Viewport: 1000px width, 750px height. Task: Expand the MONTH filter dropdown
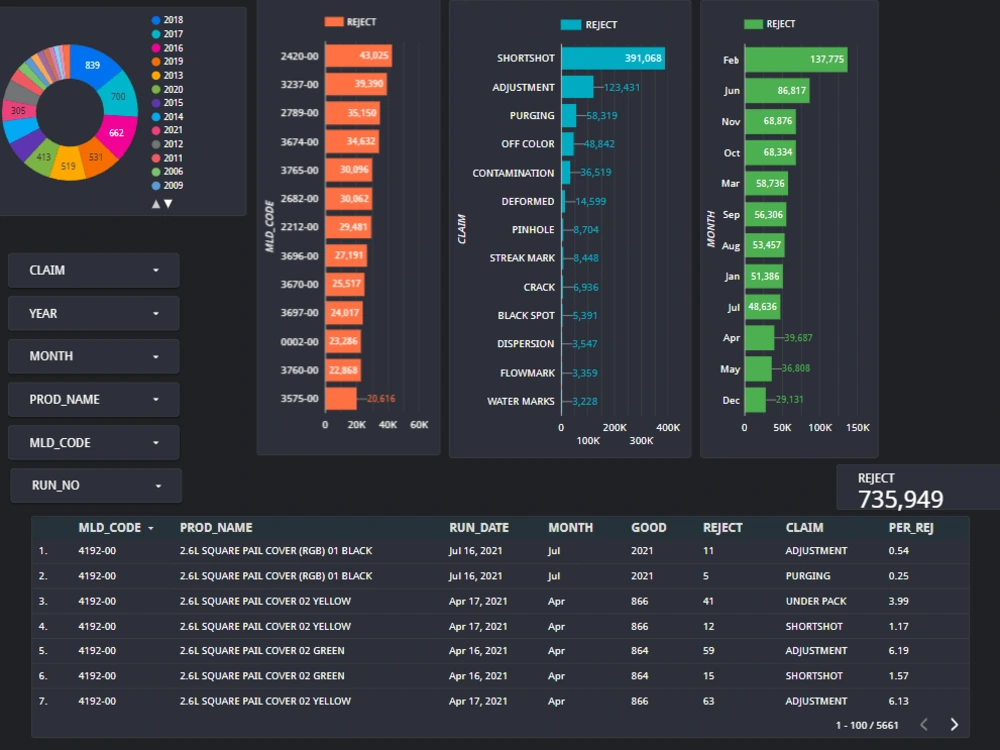93,356
